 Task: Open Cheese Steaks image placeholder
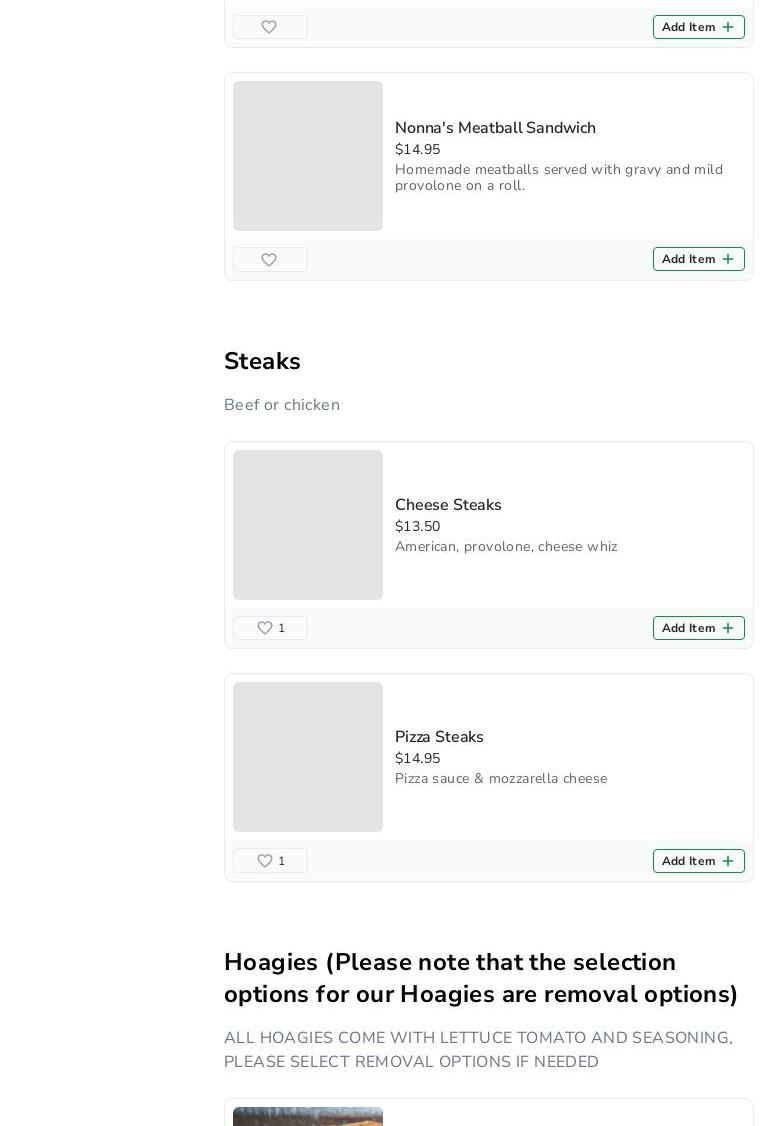pyautogui.click(x=308, y=525)
